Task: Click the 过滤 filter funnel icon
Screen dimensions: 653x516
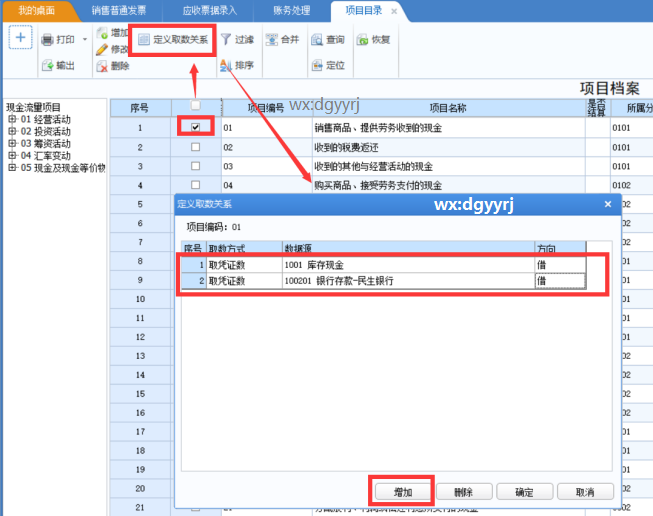Action: 226,40
